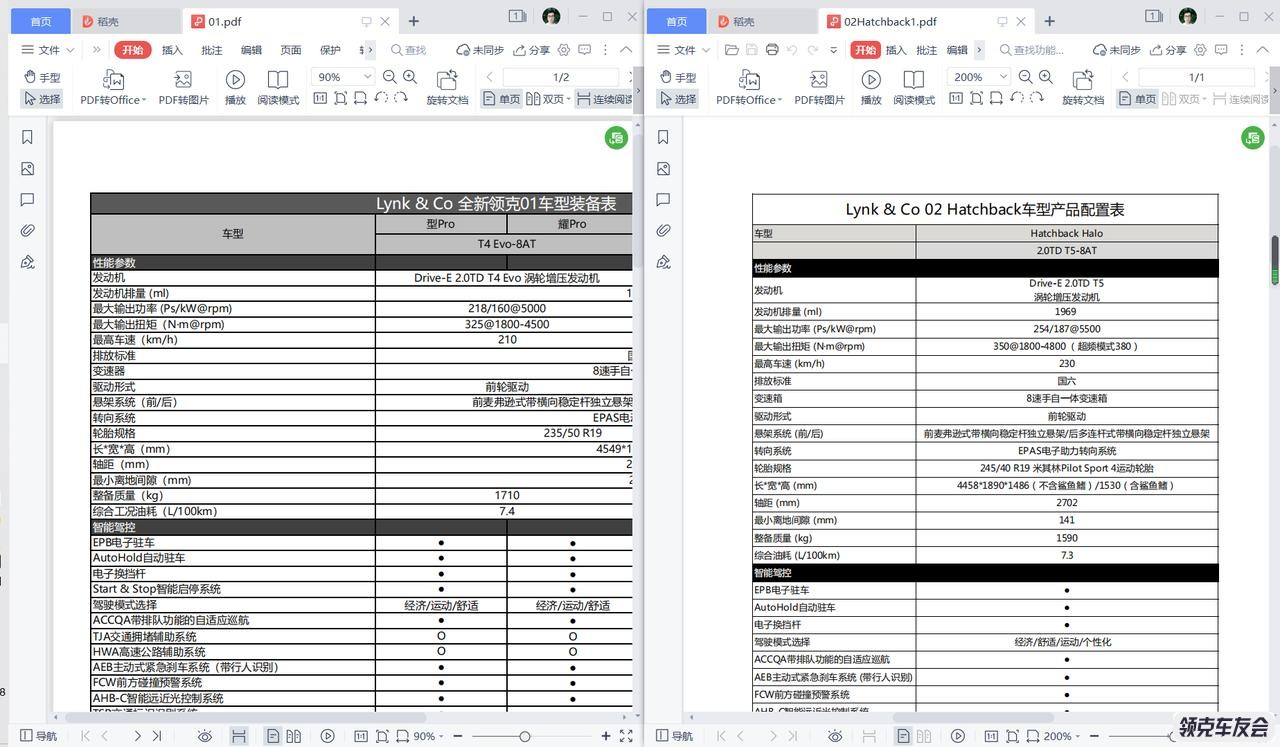Collapse ribbon in 01.pdf window
Screen dimensions: 1280x747
coord(626,50)
